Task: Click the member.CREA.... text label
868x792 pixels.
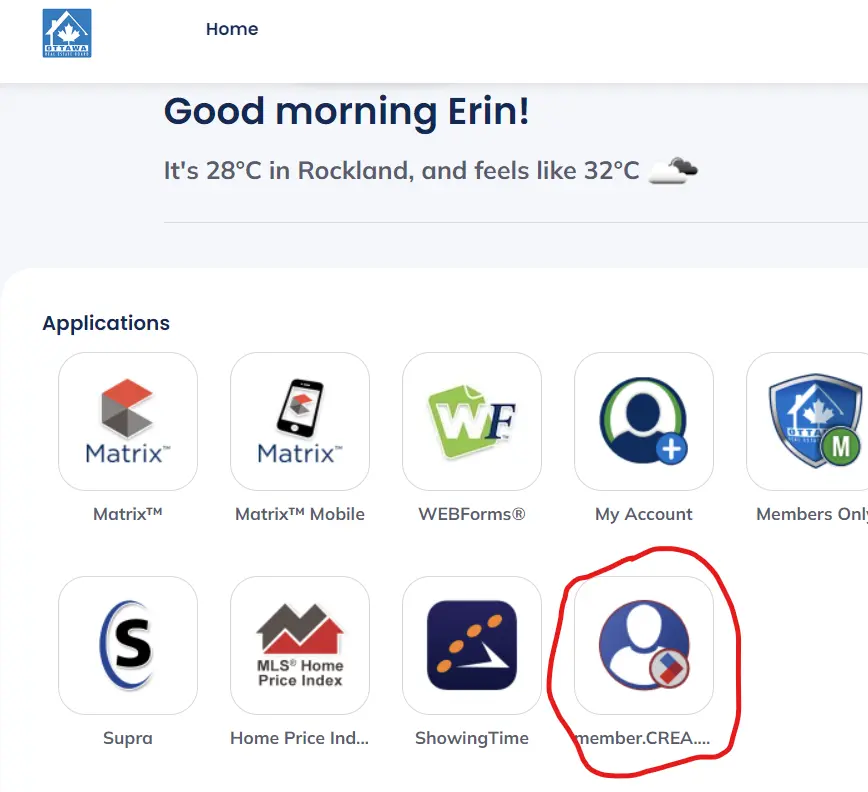Action: tap(644, 738)
